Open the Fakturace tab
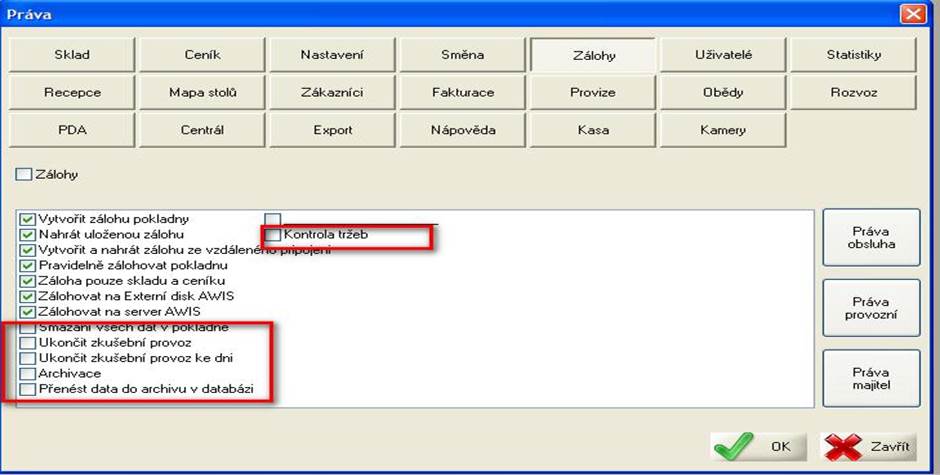The width and height of the screenshot is (940, 475). pyautogui.click(x=463, y=92)
